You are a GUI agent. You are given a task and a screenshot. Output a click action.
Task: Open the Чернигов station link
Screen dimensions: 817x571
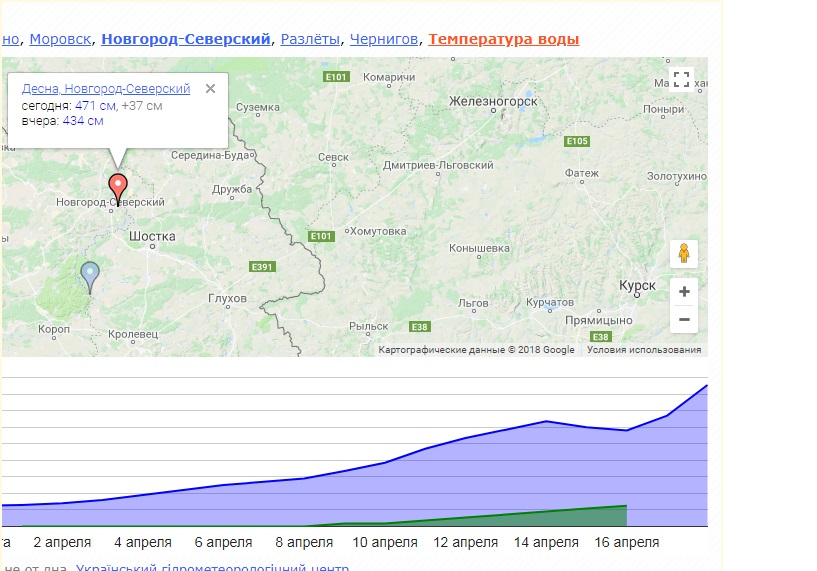(x=384, y=39)
